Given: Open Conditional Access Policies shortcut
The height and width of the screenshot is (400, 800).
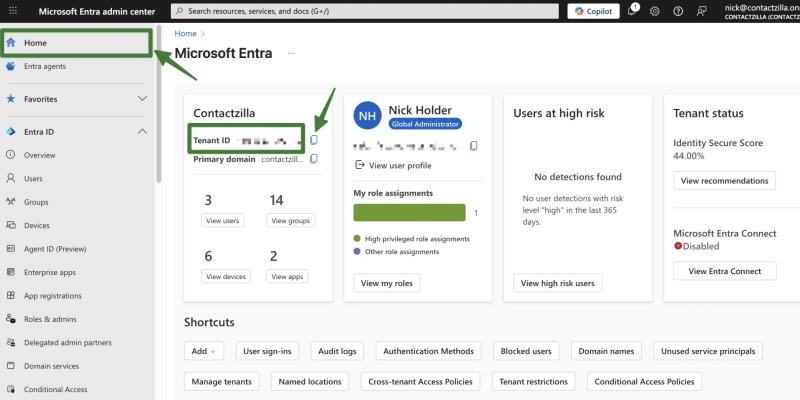Looking at the screenshot, I should [644, 382].
